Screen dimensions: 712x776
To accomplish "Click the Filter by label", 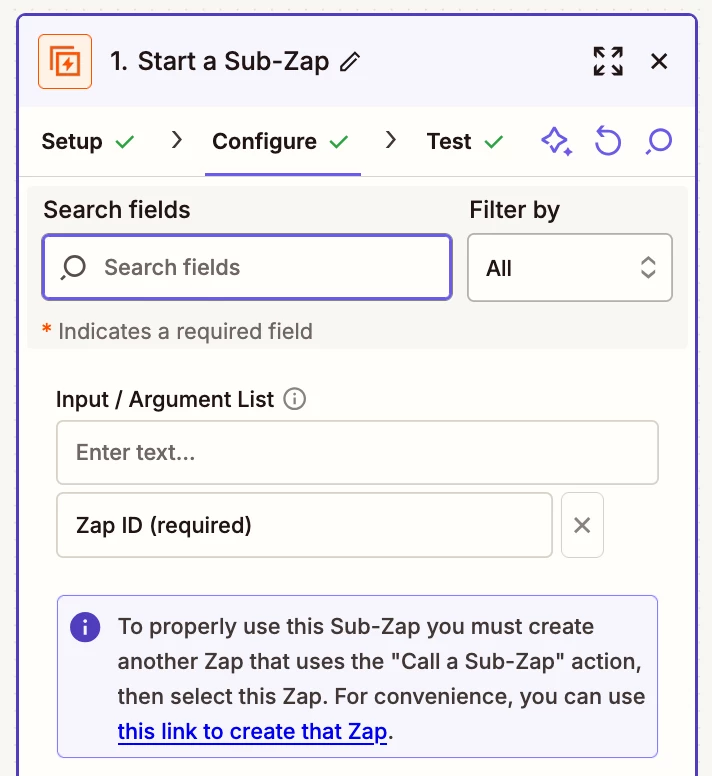I will coord(515,210).
